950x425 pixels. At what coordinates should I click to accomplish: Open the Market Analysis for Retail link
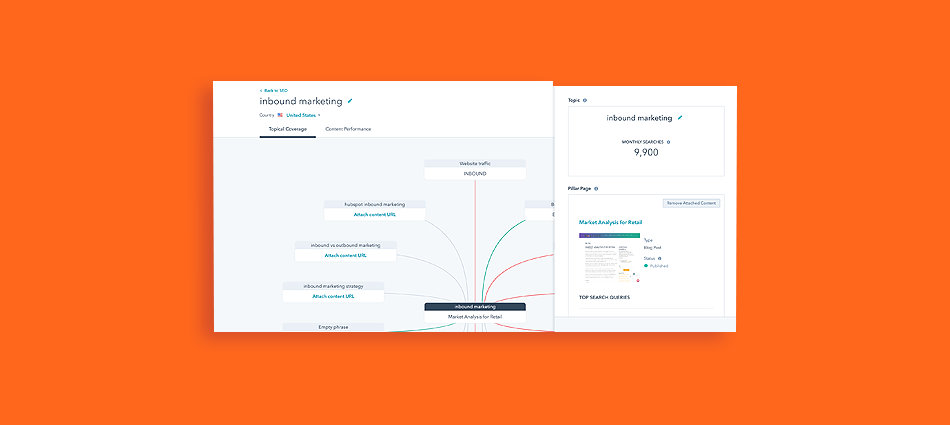(x=610, y=222)
